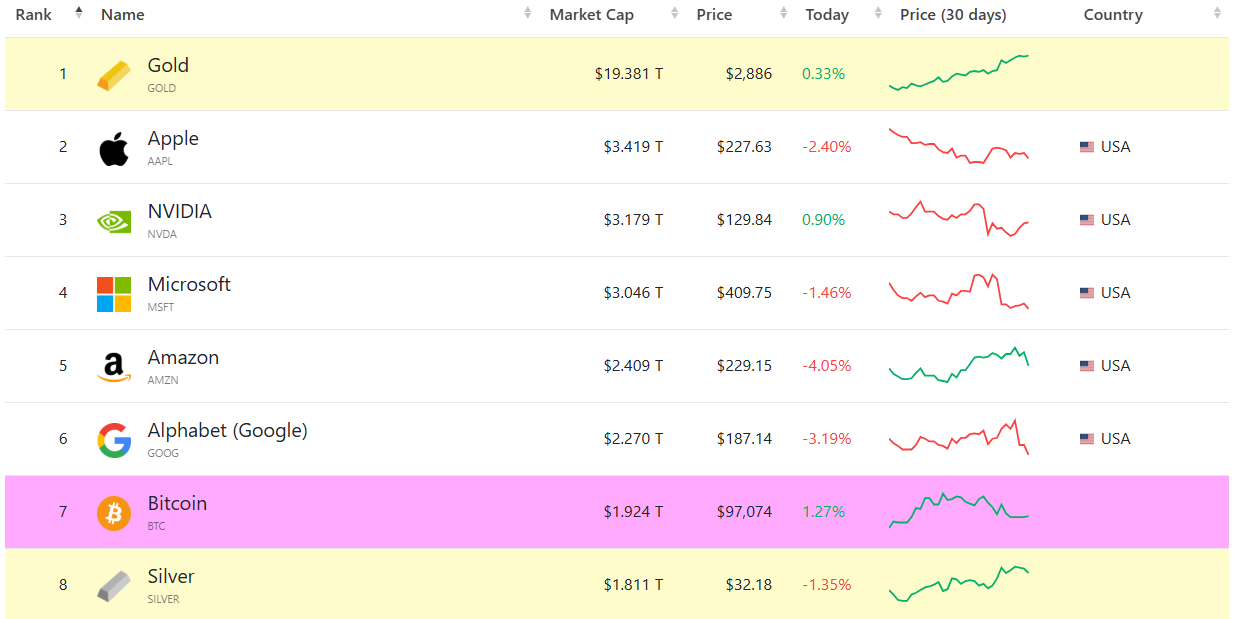Click the USA flag beside Apple
This screenshot has height=619, width=1237.
coord(1087,147)
